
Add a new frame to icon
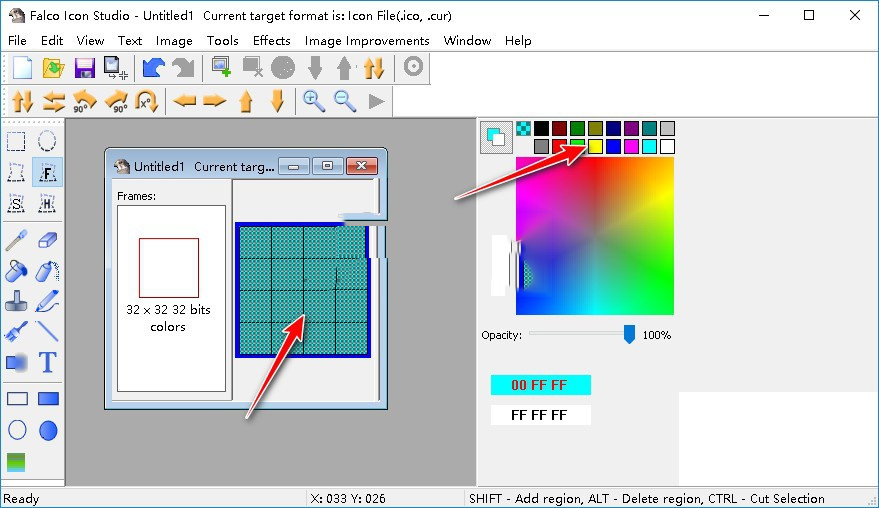point(221,67)
